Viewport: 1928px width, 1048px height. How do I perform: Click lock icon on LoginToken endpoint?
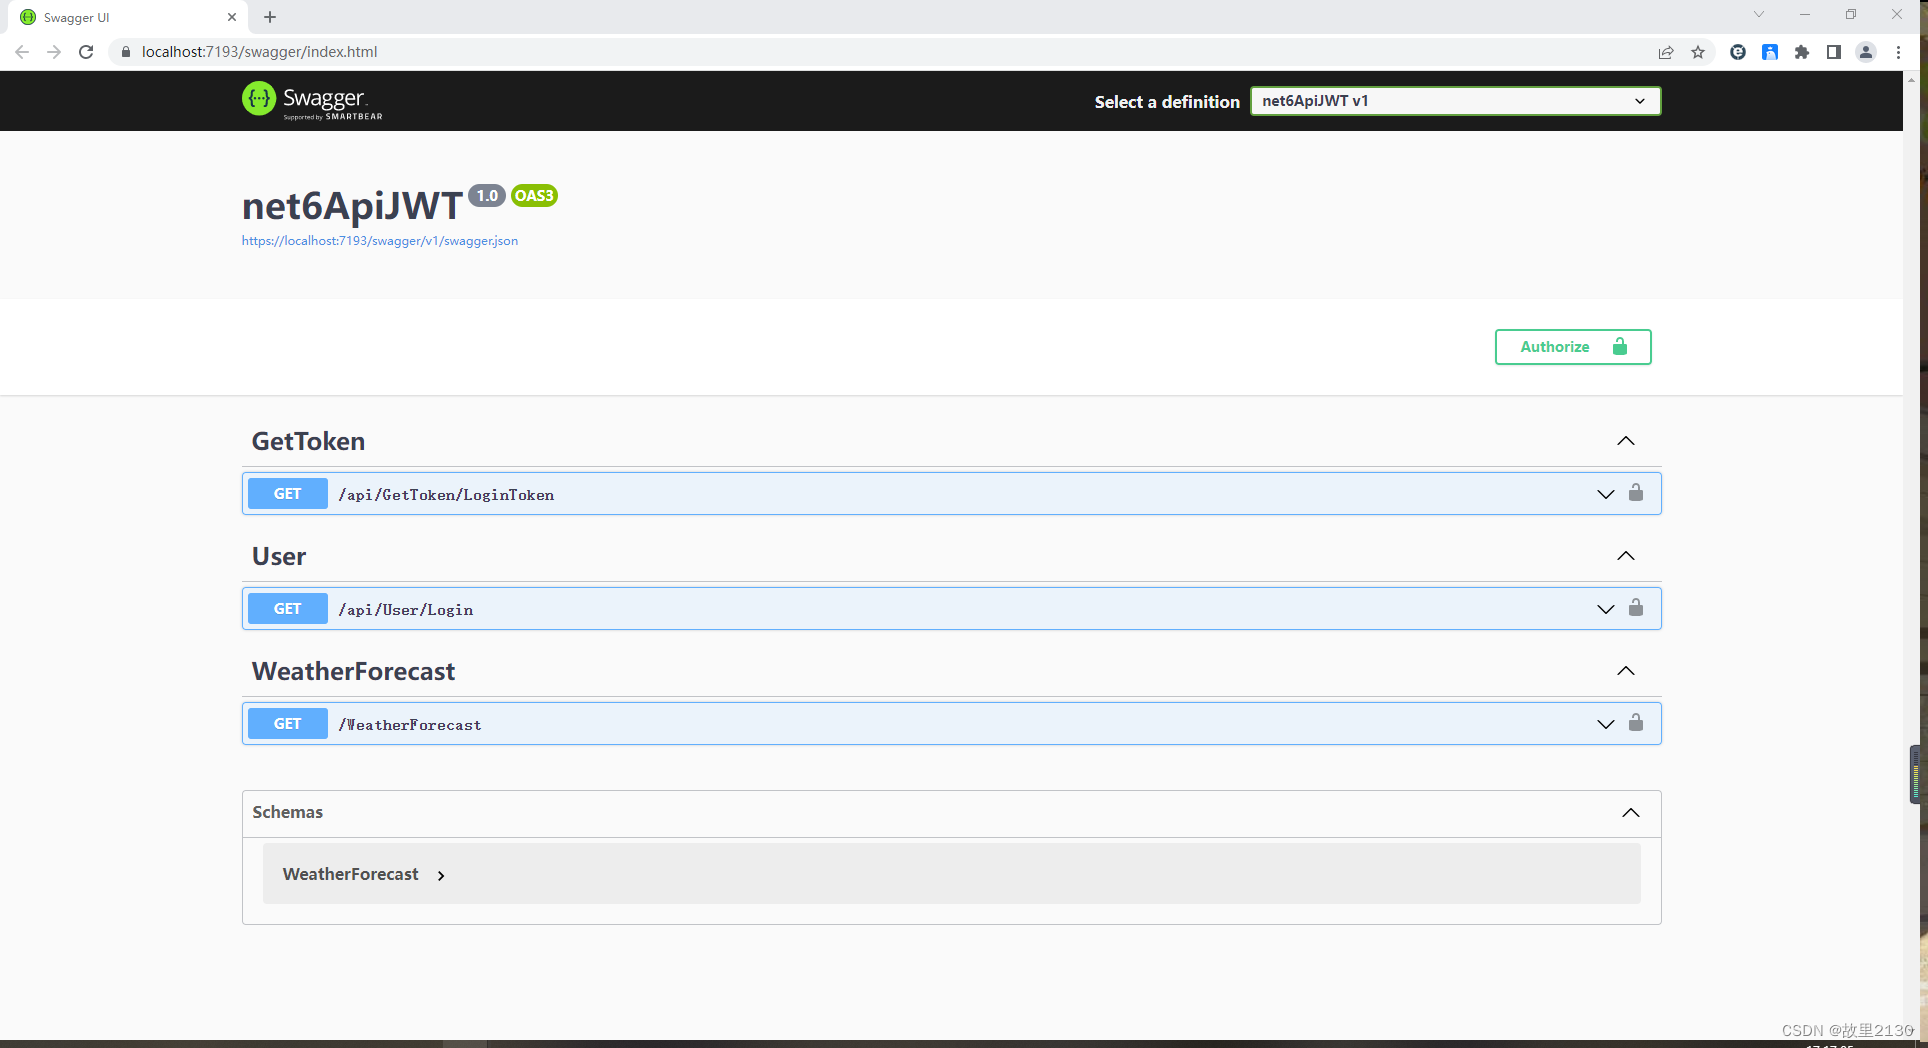tap(1636, 492)
